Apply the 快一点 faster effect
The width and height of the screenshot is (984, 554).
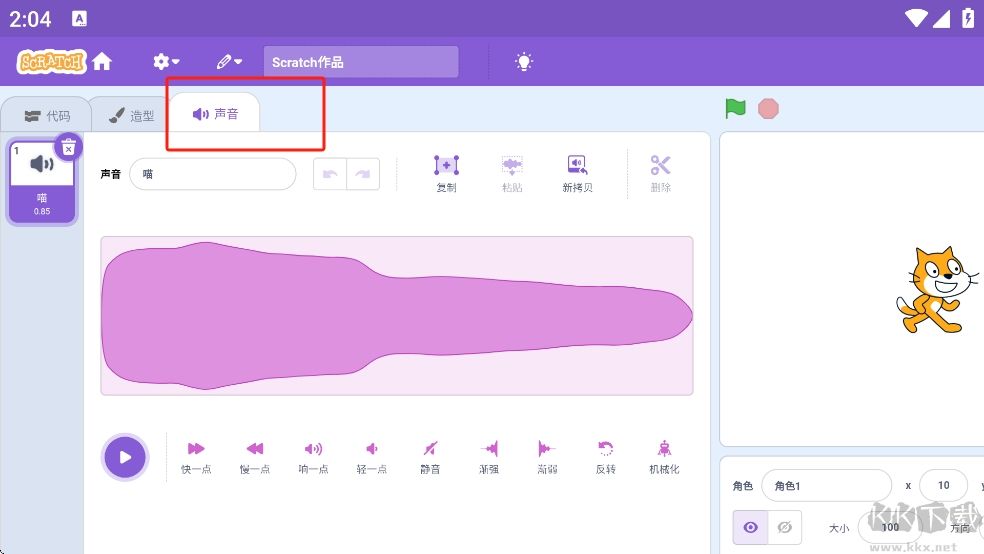[x=196, y=457]
